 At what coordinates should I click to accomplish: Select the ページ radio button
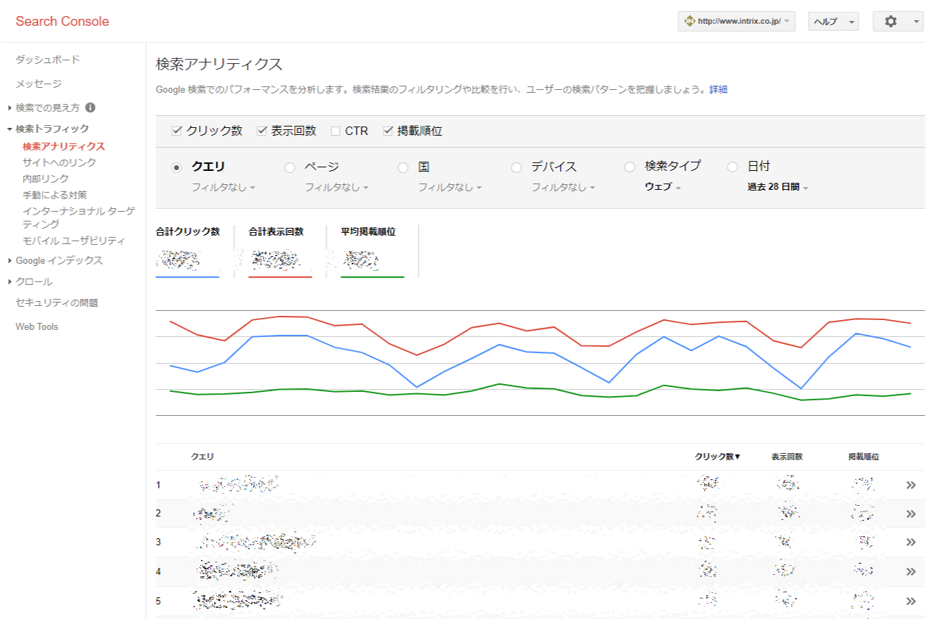[x=289, y=168]
